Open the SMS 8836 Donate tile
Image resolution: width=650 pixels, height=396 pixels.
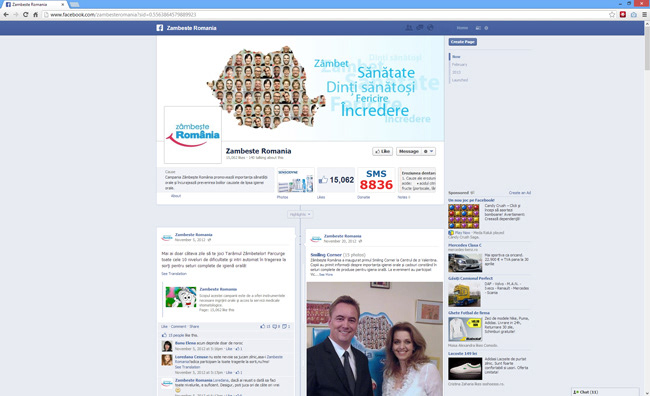coord(376,180)
